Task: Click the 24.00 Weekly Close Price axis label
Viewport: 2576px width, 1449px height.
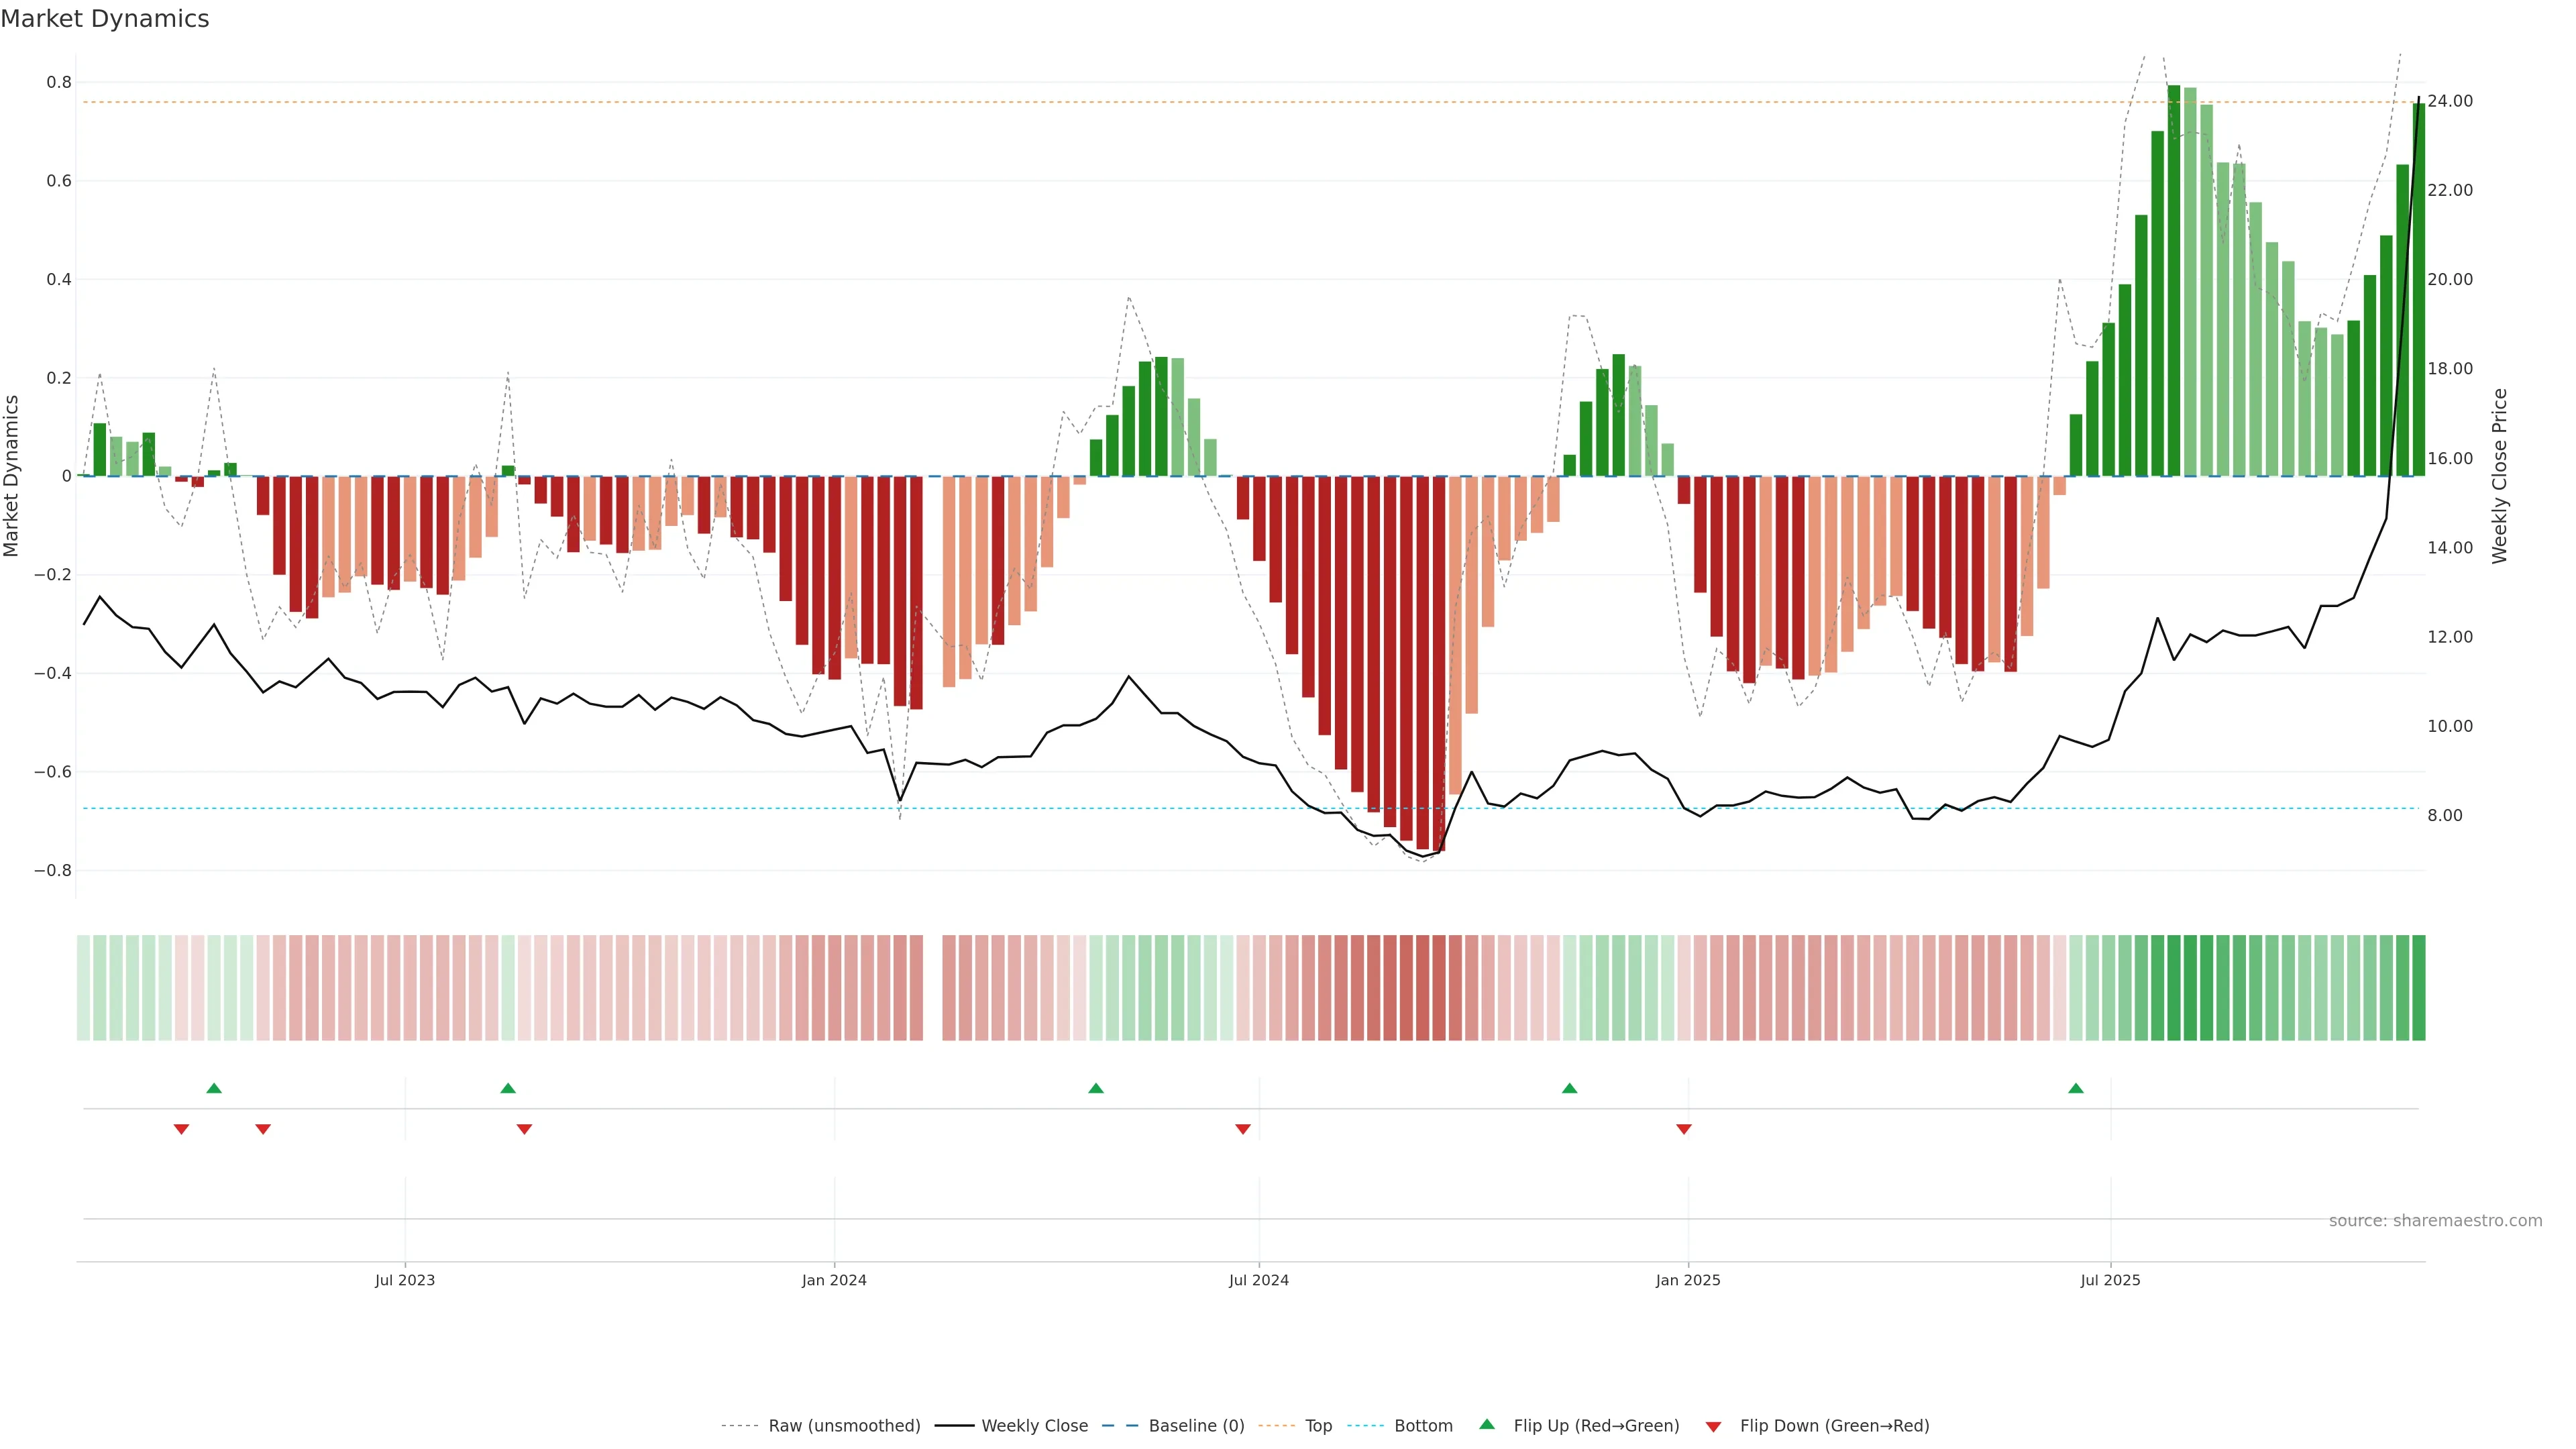Action: pos(2450,101)
